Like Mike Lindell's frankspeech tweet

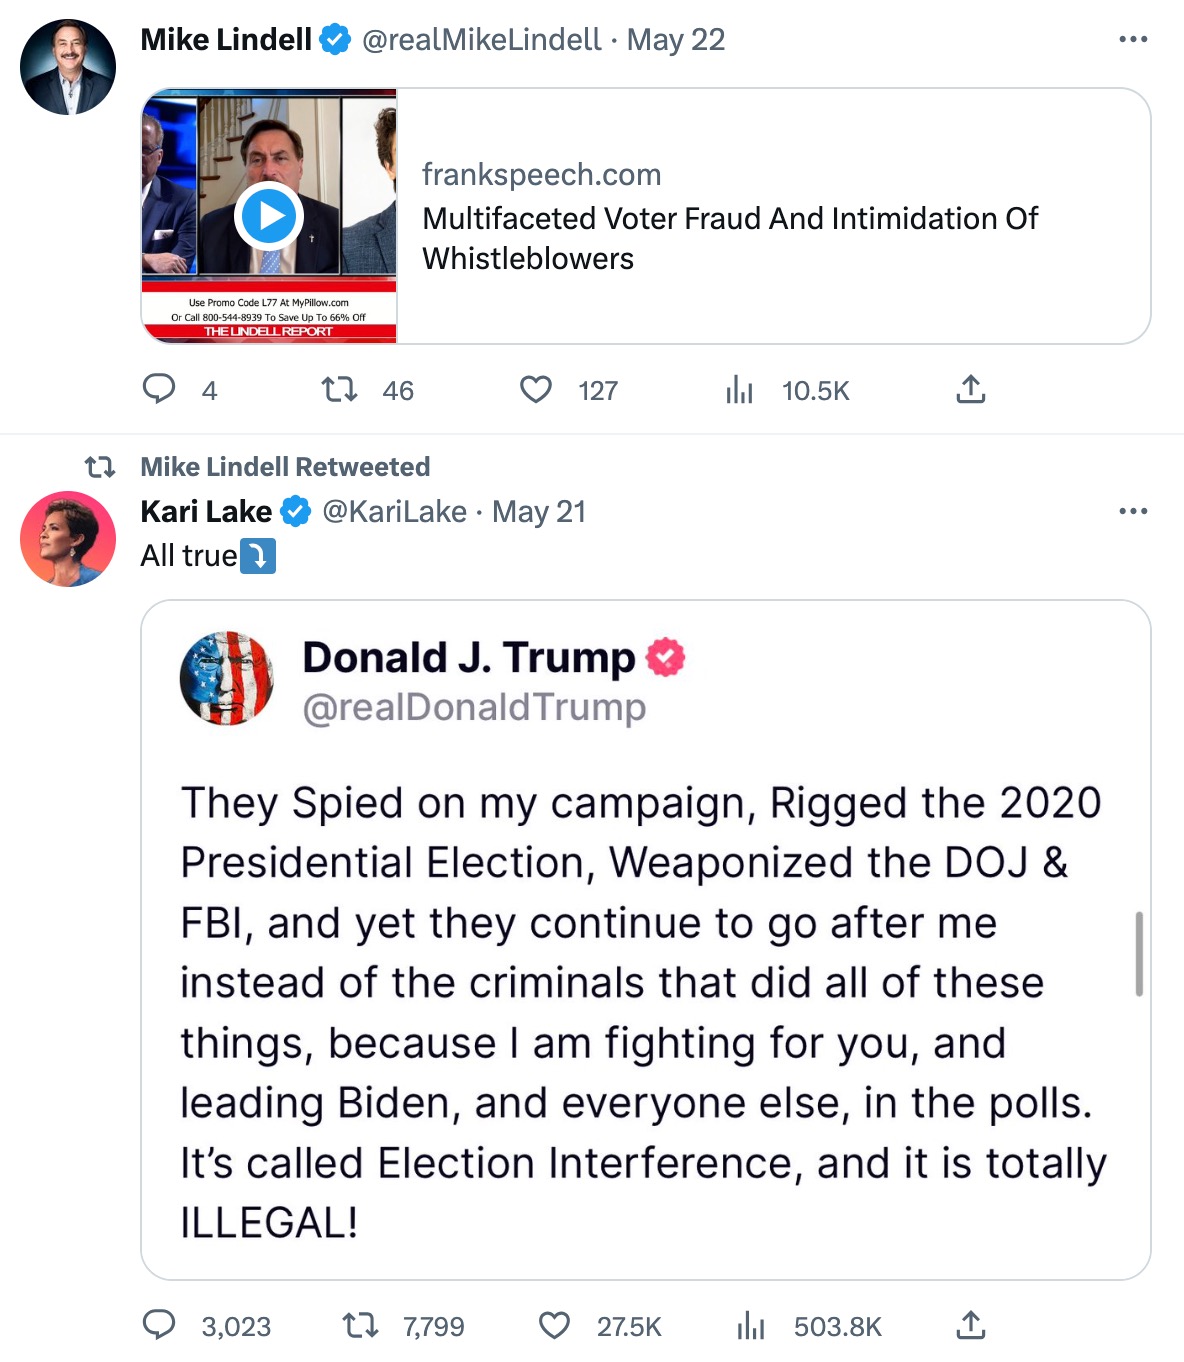point(536,389)
